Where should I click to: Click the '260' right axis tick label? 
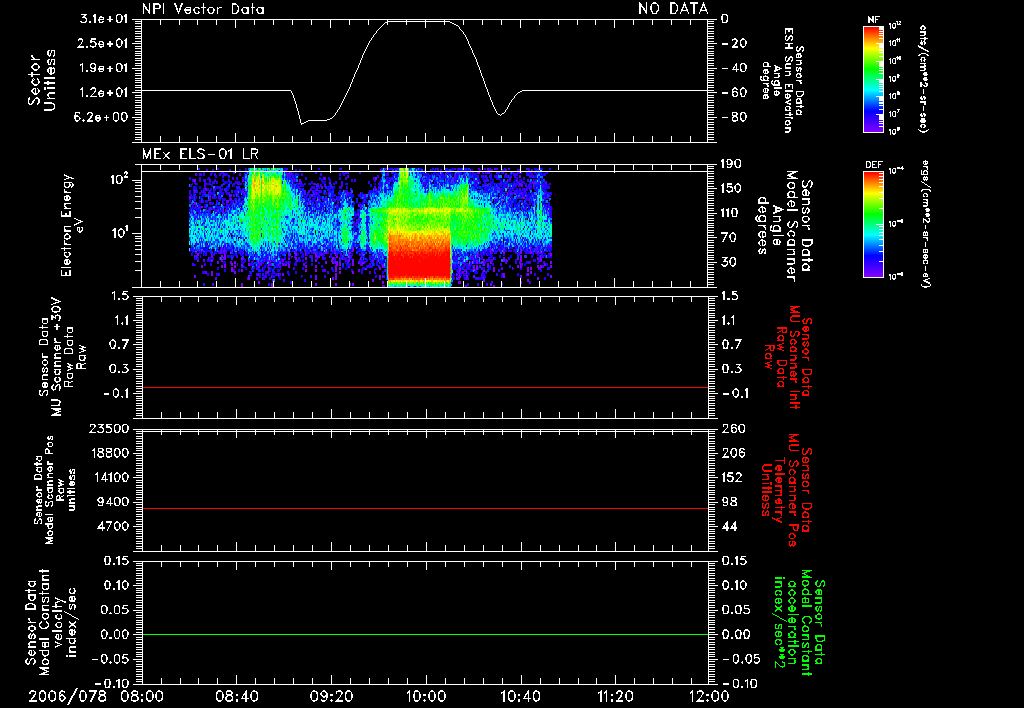point(733,428)
